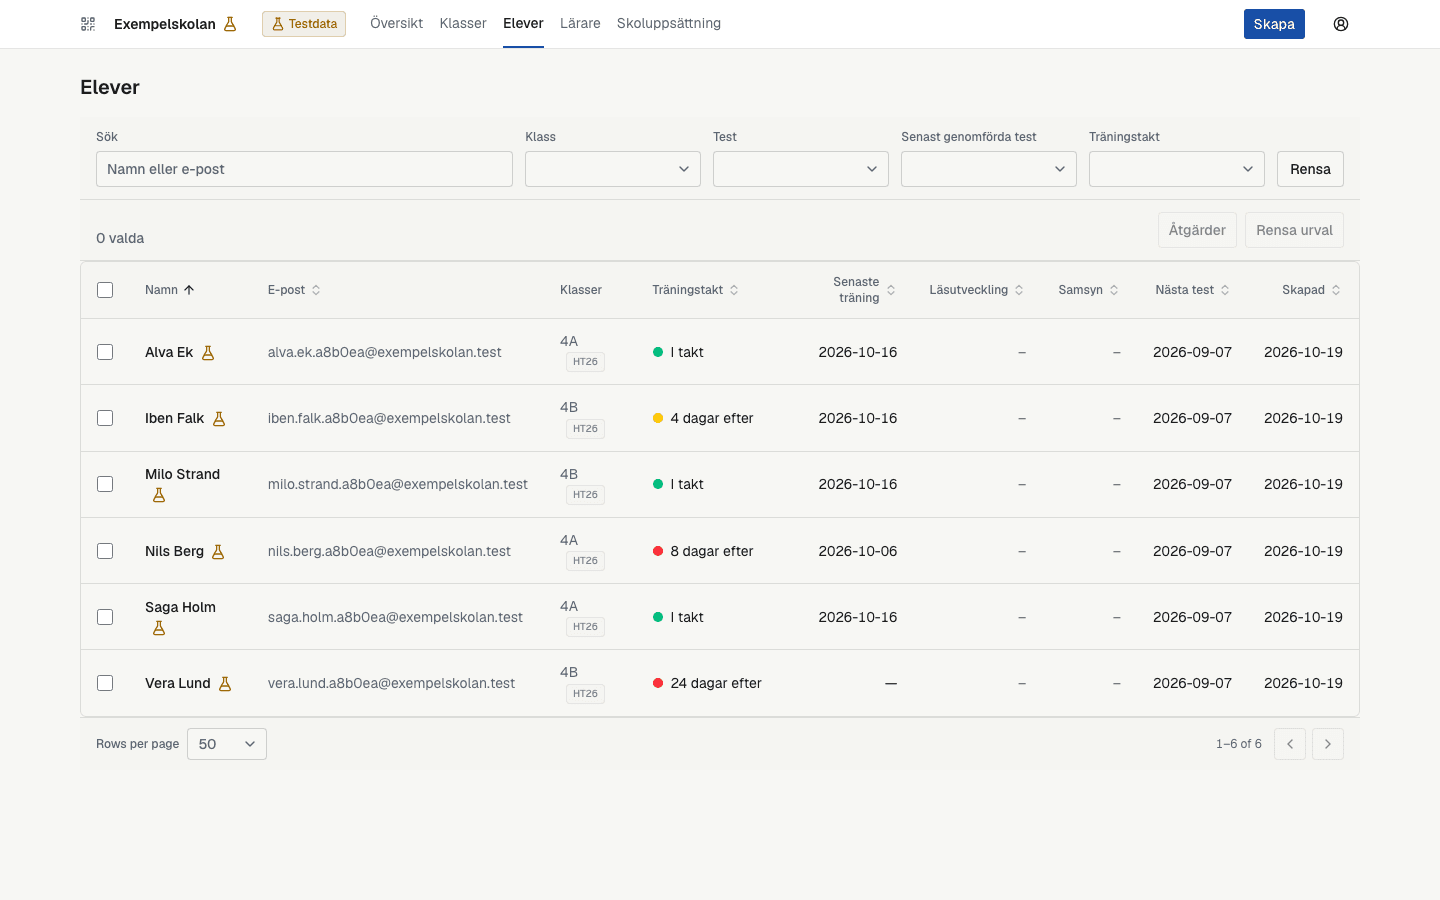1440x900 pixels.
Task: Tick the select-all checkbox in the table header
Action: pyautogui.click(x=105, y=290)
